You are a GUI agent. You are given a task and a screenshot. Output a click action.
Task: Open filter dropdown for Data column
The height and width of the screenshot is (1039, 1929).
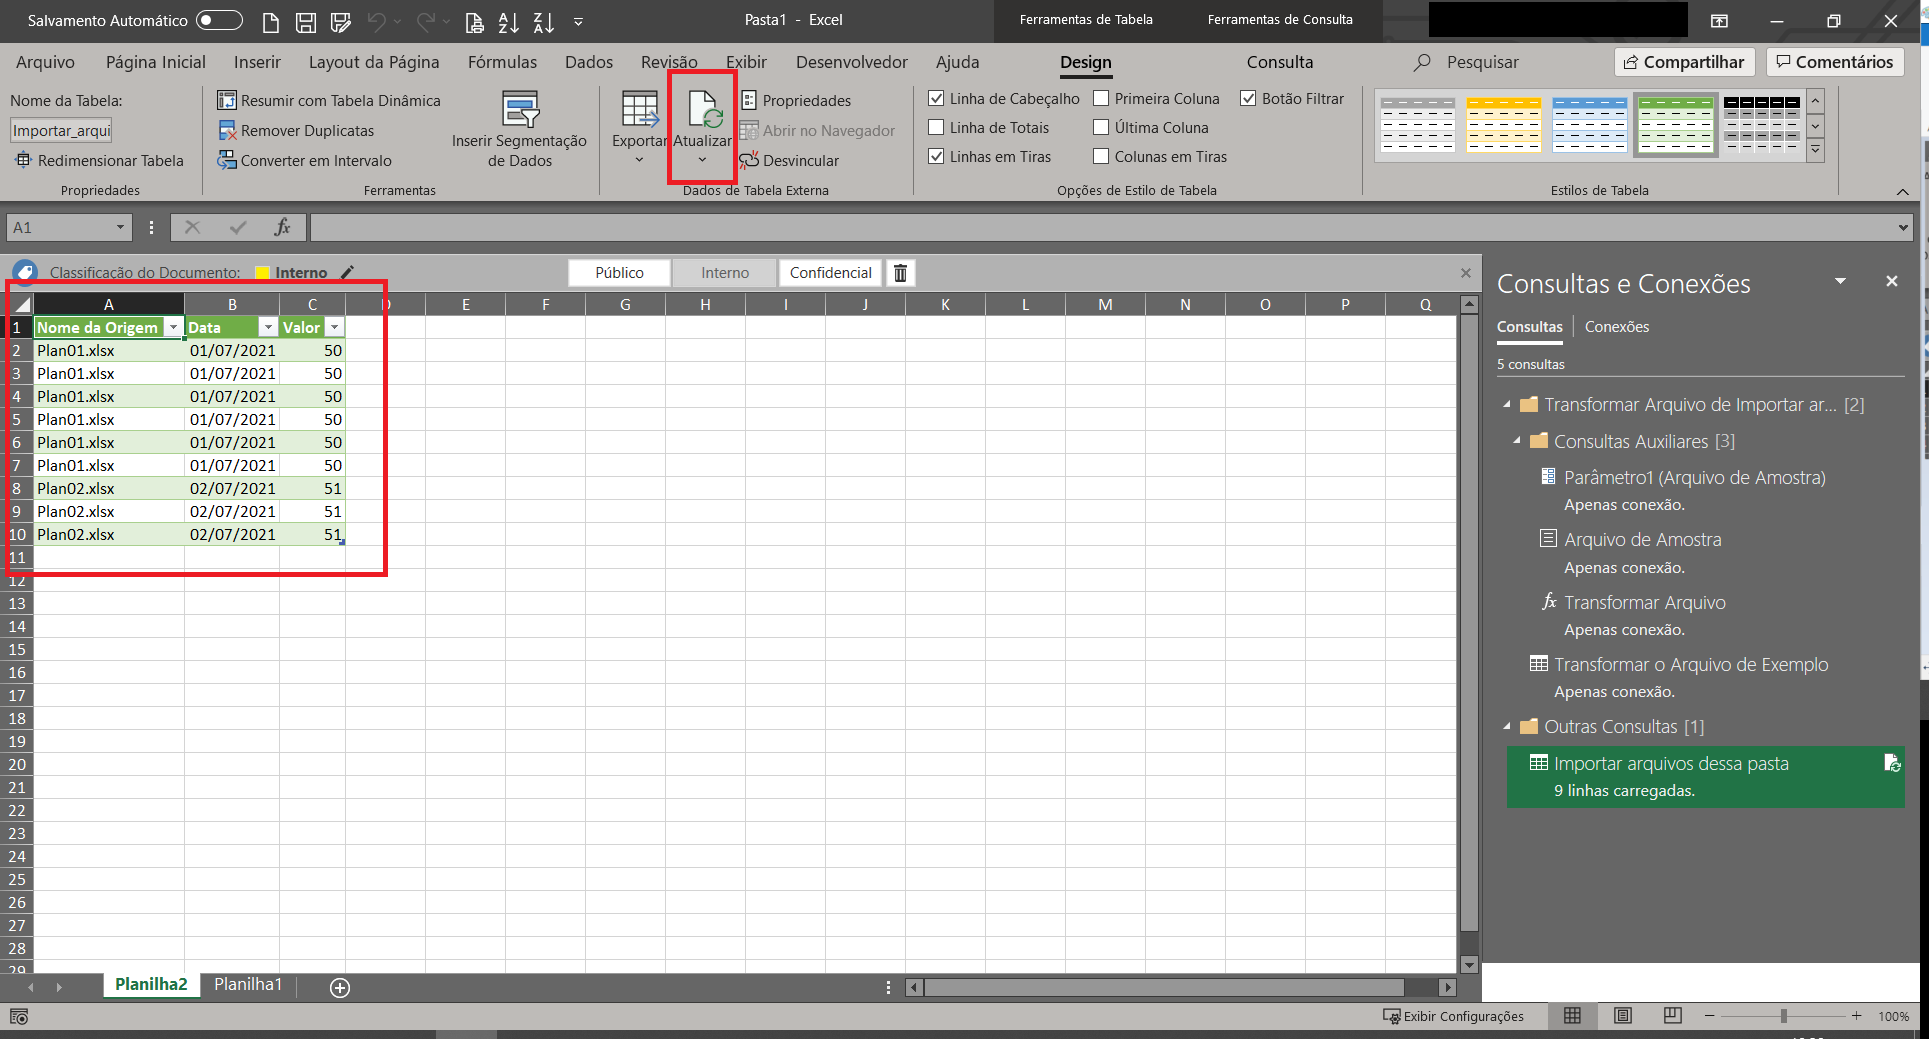[x=268, y=327]
